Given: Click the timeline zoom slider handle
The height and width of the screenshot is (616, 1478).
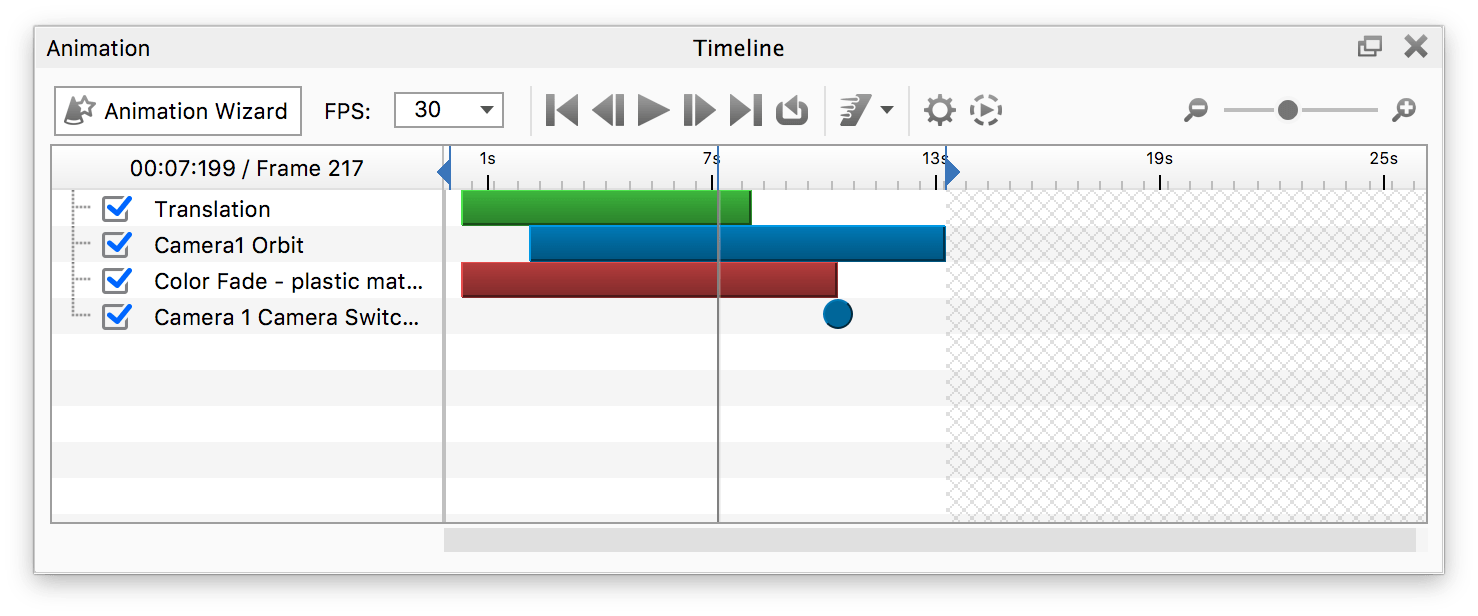Looking at the screenshot, I should (x=1287, y=110).
